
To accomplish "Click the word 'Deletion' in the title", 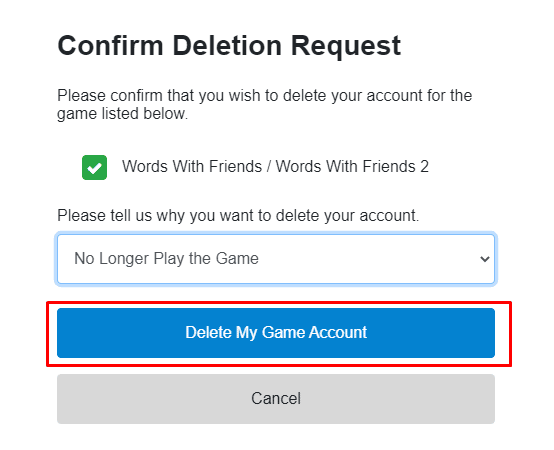I will [x=227, y=45].
